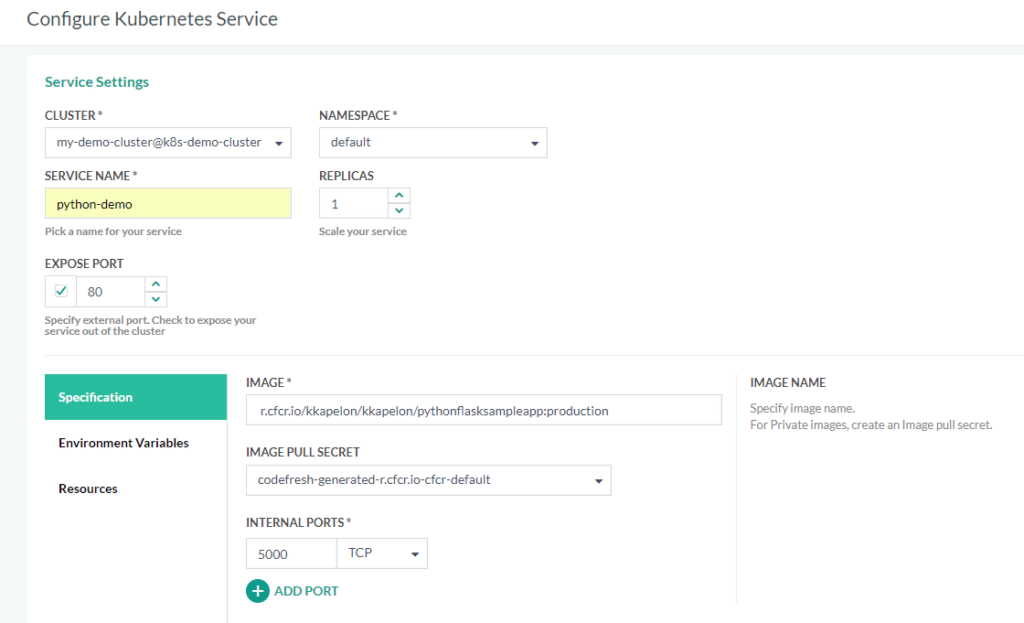
Task: Click the green plus icon beside ADD PORT
Action: [x=258, y=591]
